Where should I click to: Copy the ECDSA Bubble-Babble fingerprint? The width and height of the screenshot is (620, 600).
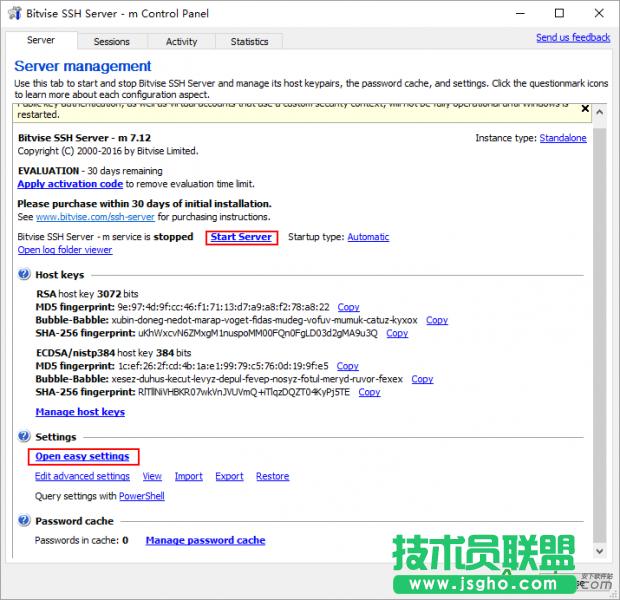(422, 379)
